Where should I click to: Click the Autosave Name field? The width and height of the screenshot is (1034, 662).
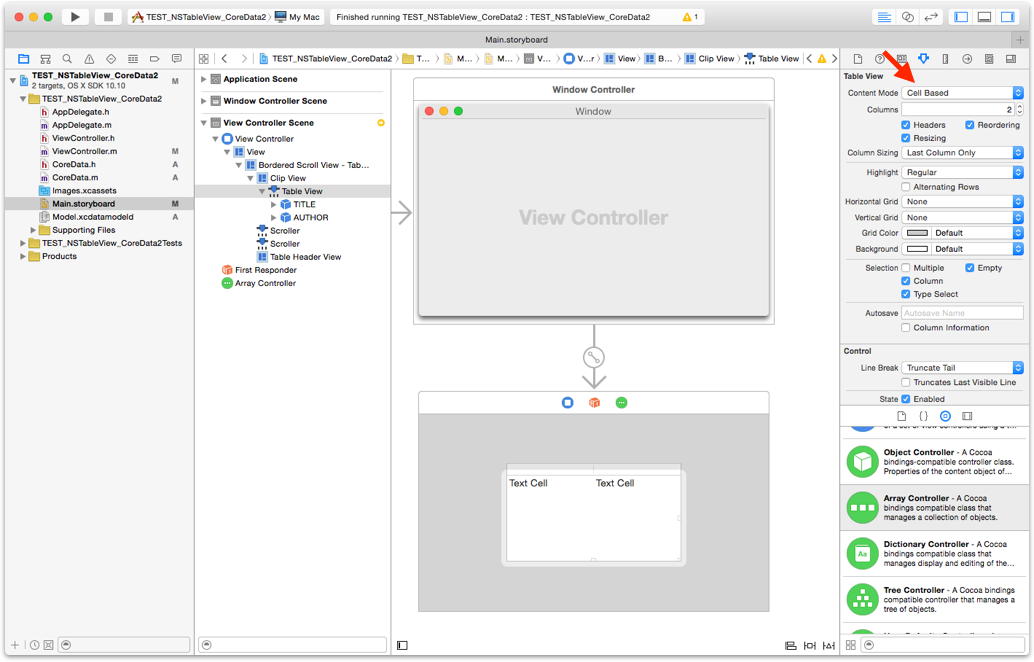pos(962,313)
